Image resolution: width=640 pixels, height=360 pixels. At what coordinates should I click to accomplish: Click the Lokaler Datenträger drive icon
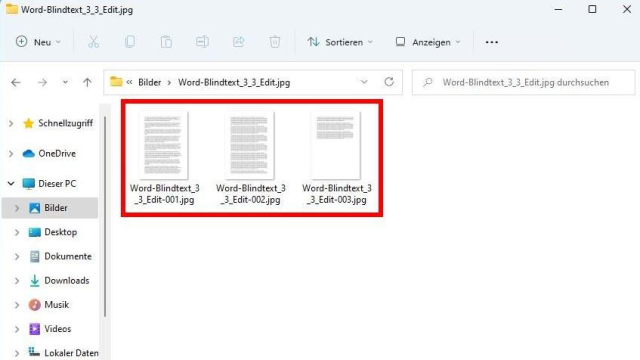pyautogui.click(x=35, y=352)
